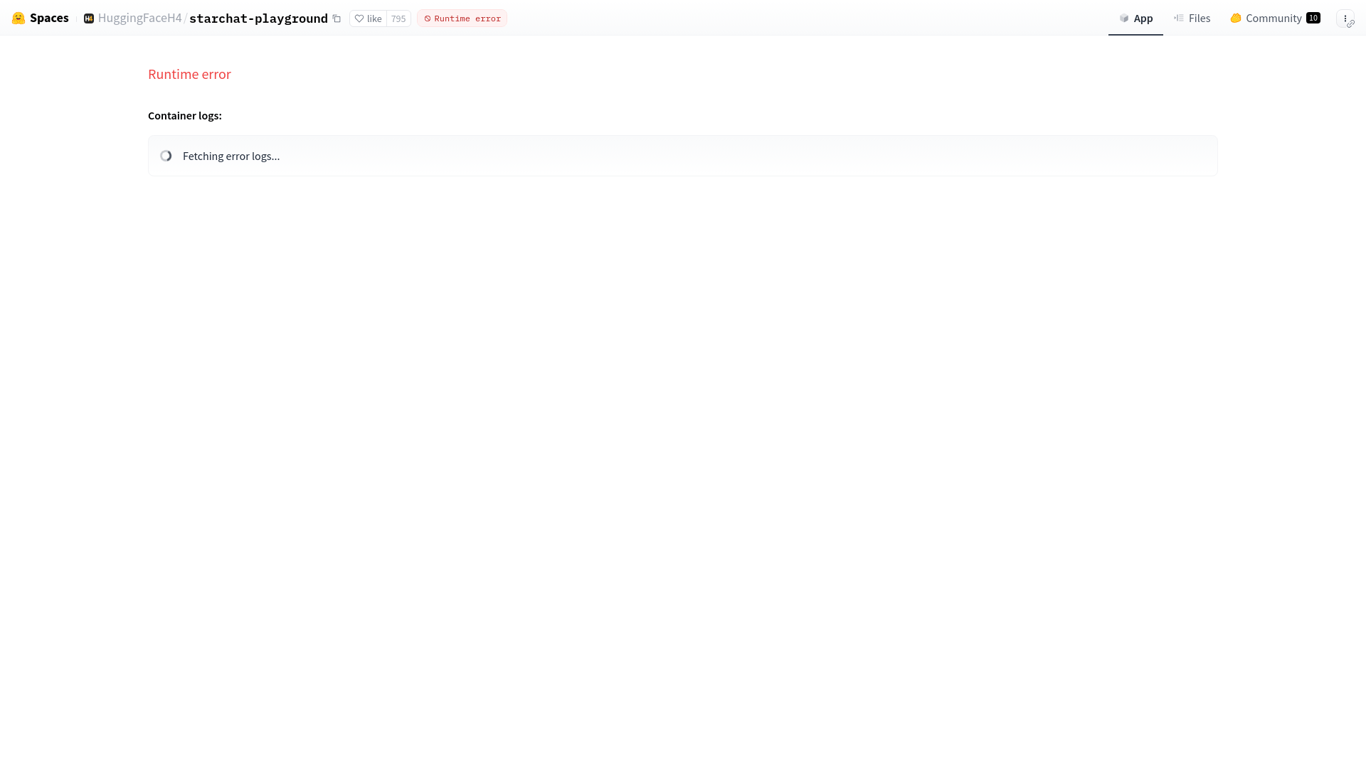Switch to the App tab

1136,18
